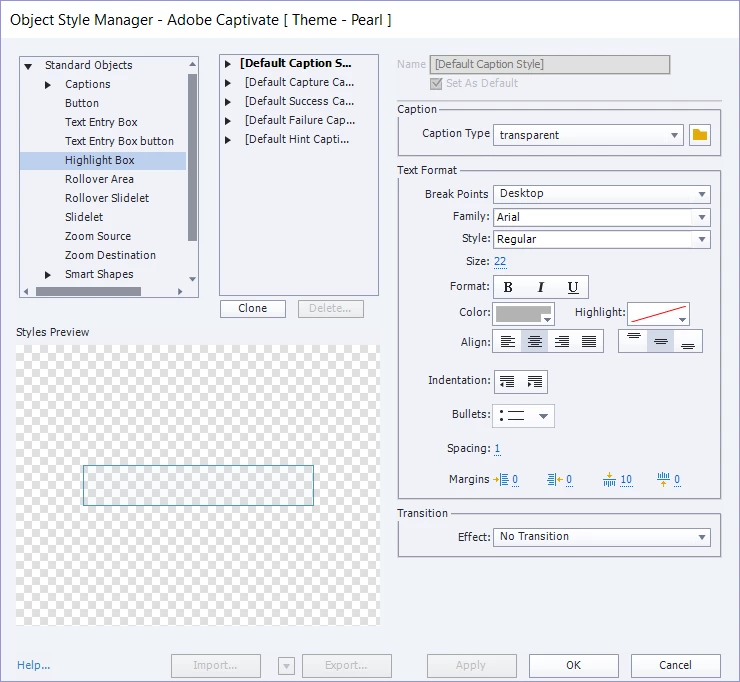Expand the Smart Shapes tree node
This screenshot has height=682, width=740.
coord(48,275)
